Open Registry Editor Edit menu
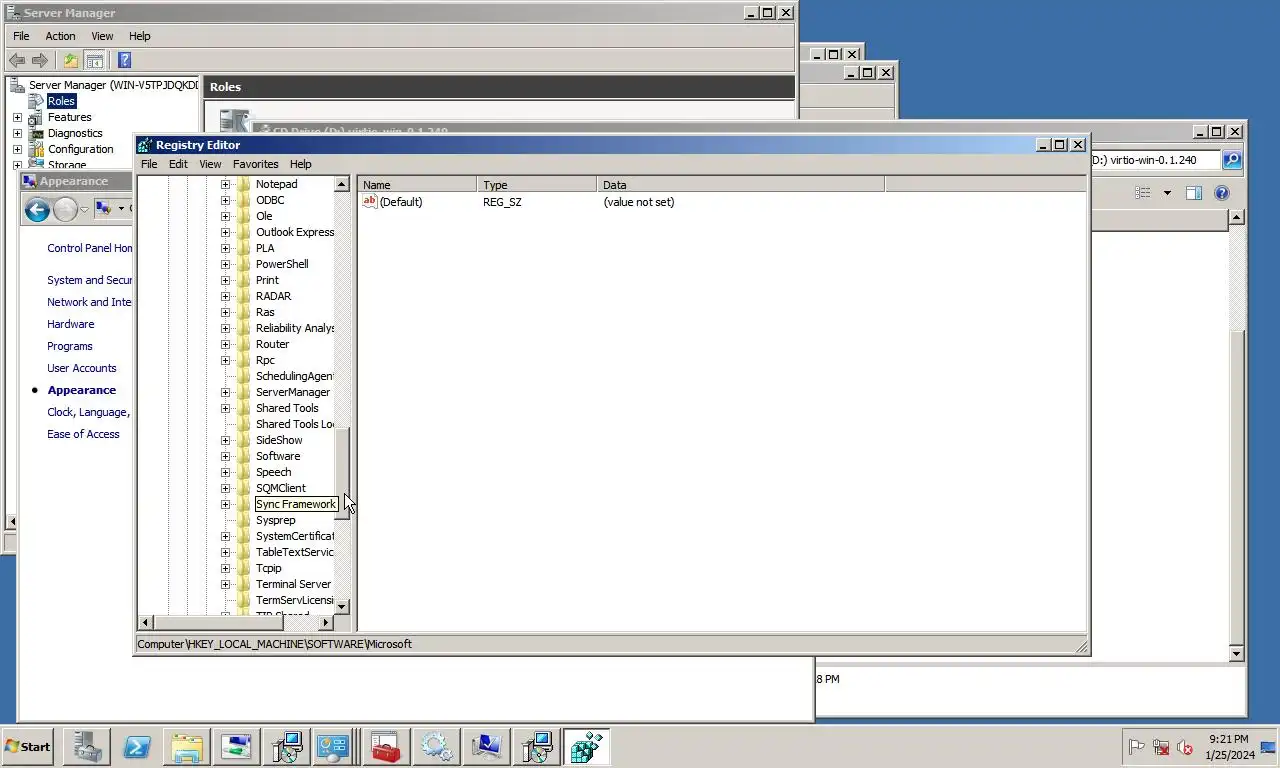Viewport: 1280px width, 768px height. point(178,164)
